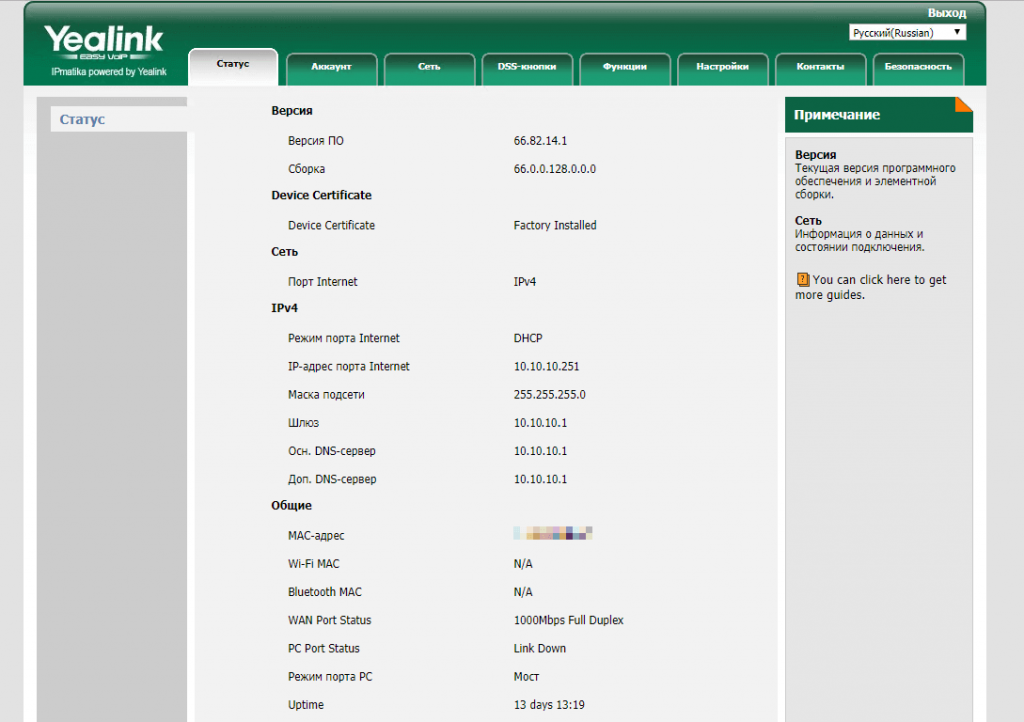Open the Функции tab
Viewport: 1024px width, 722px height.
(625, 67)
